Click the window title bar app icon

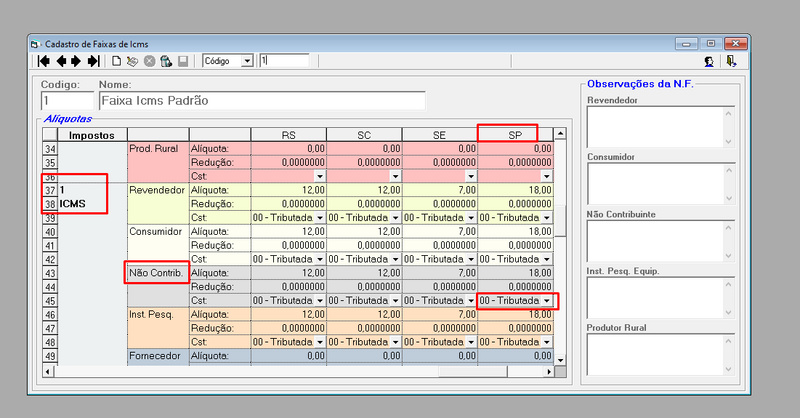[x=35, y=44]
